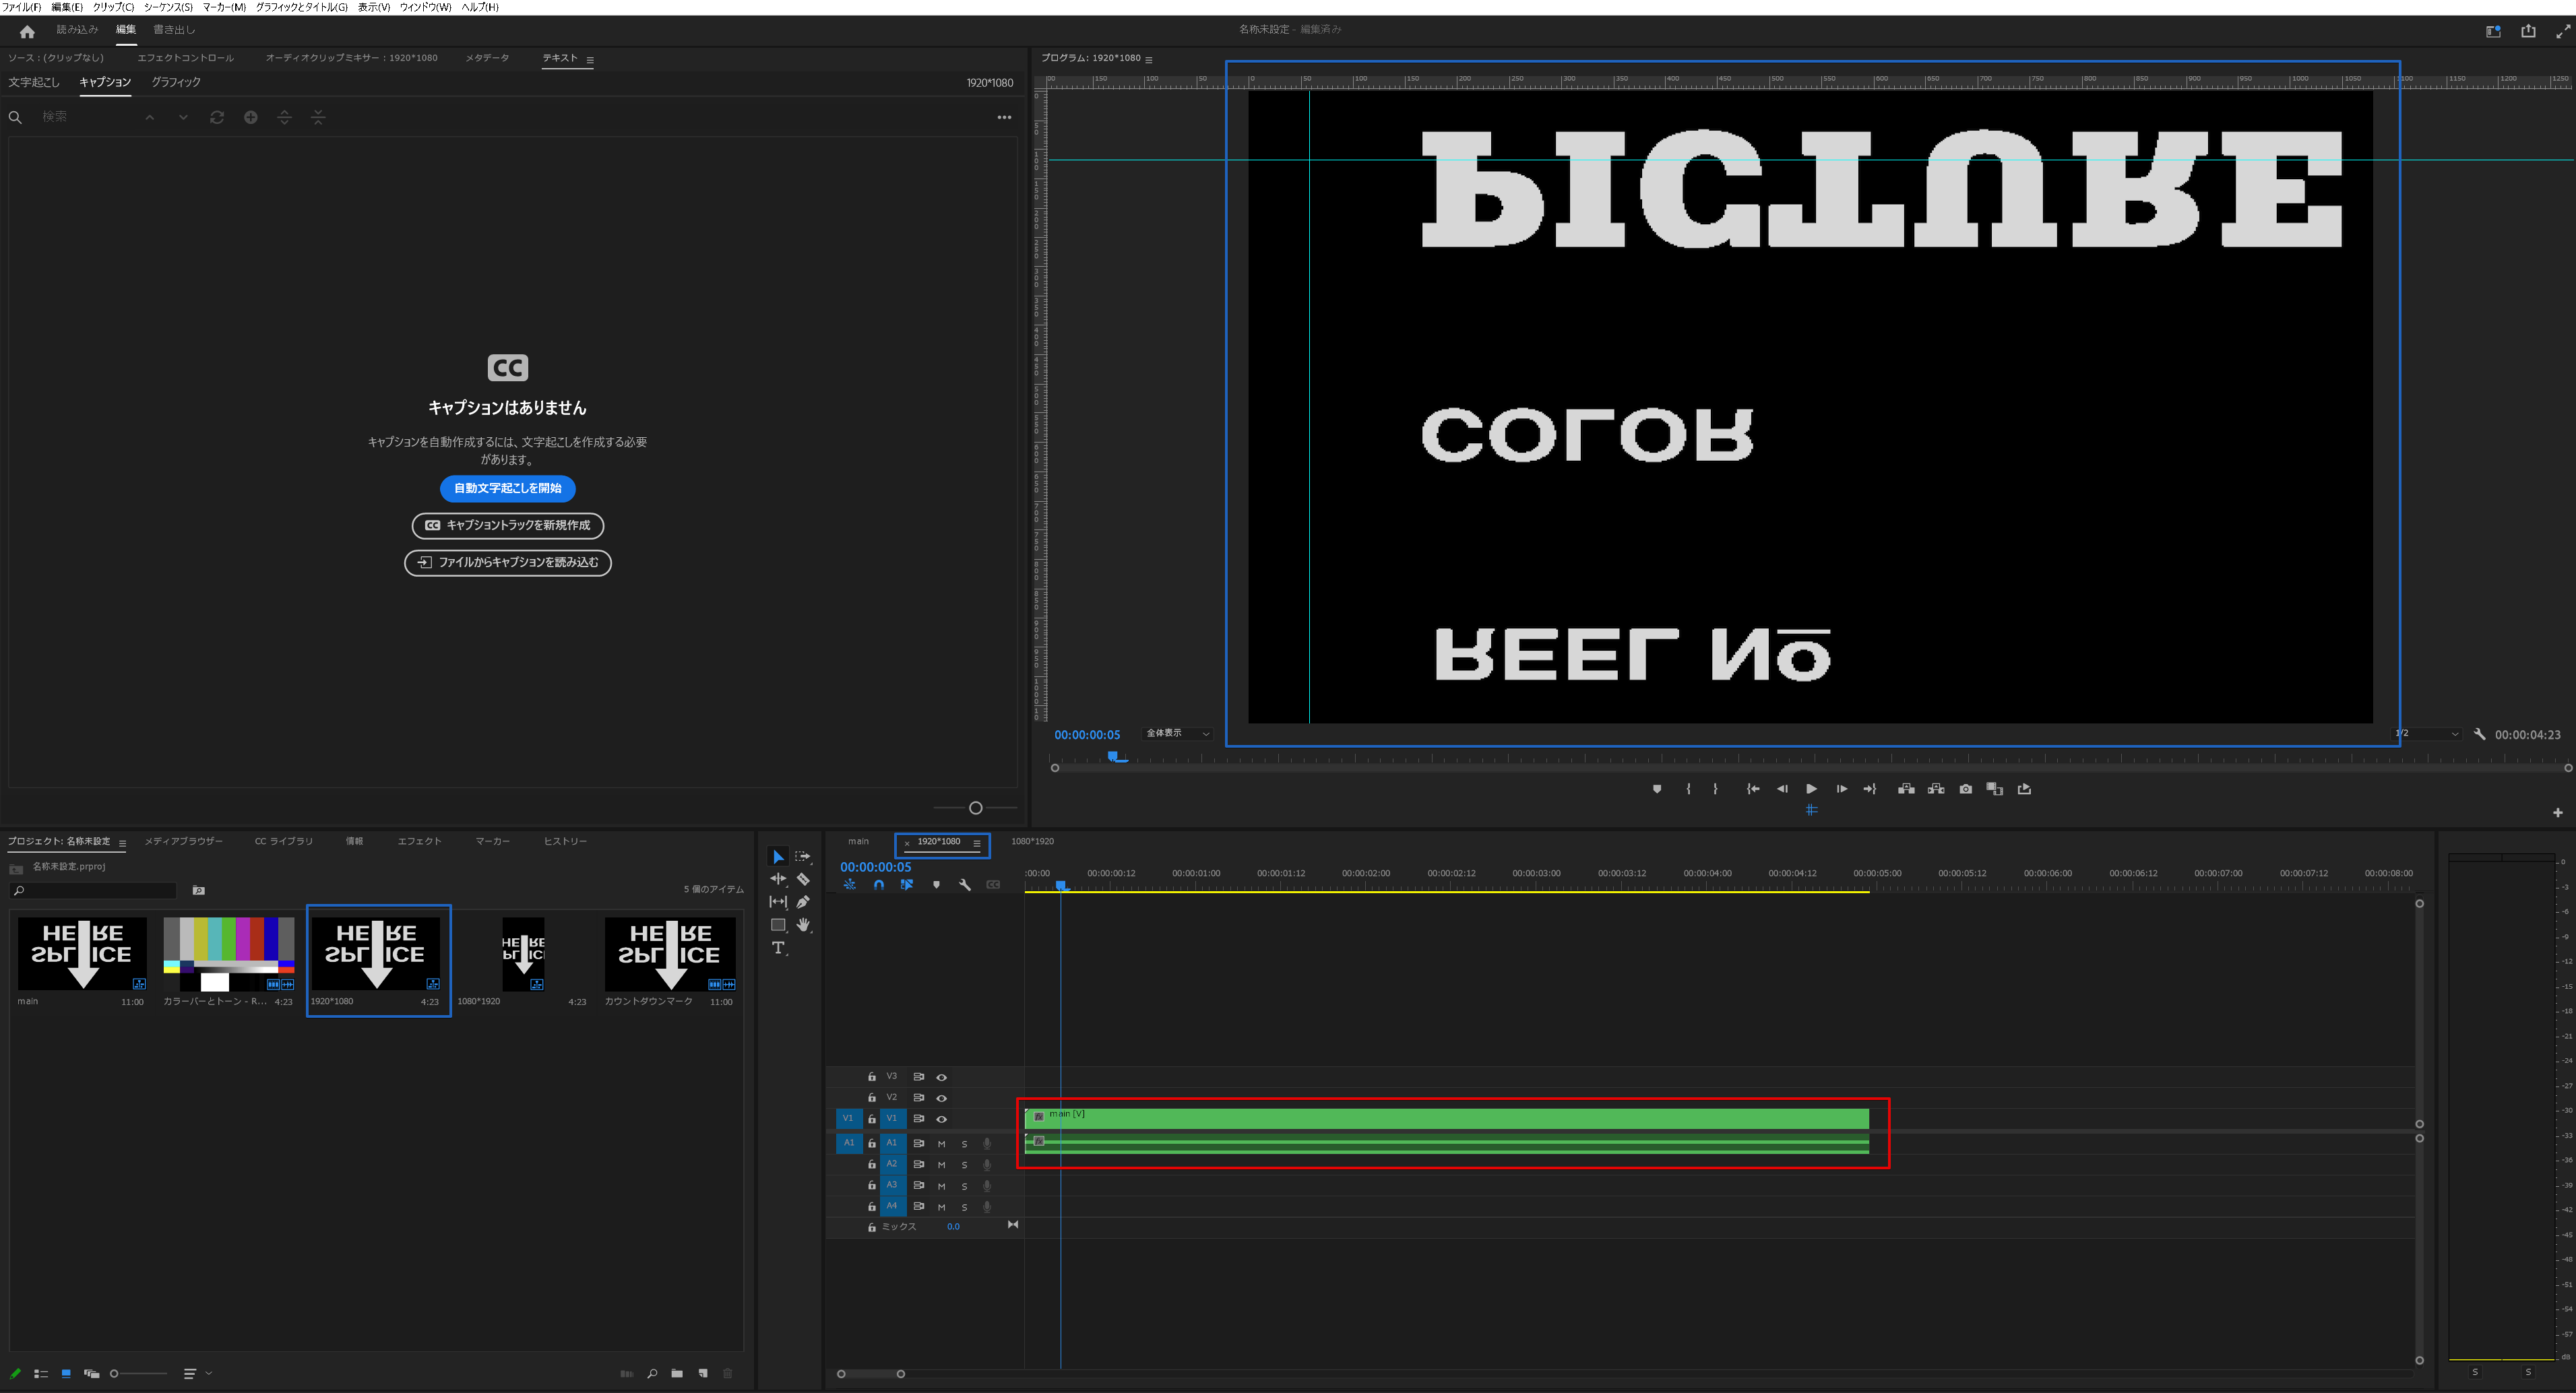Select the Type tool
The width and height of the screenshot is (2576, 1393).
tap(778, 947)
